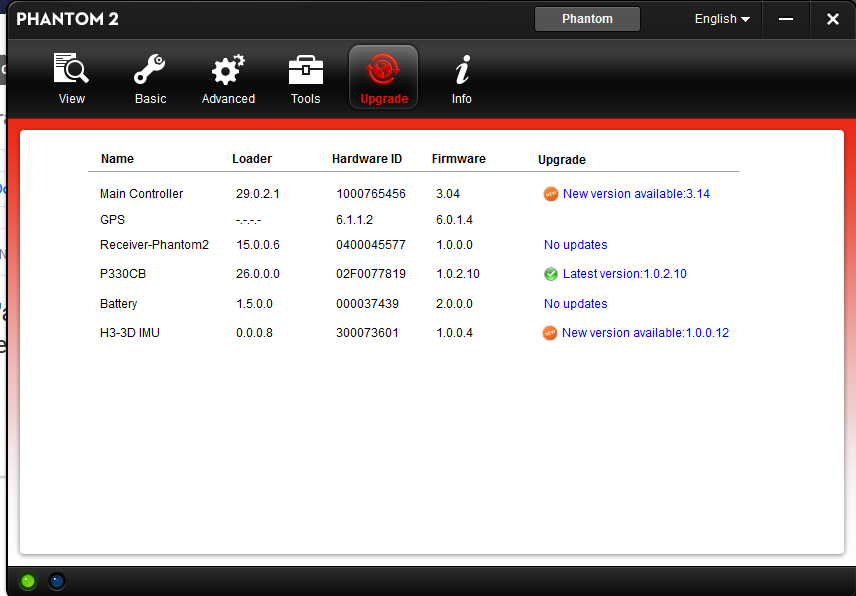Click Battery loader '1.5.0.0'
The width and height of the screenshot is (856, 596).
click(254, 304)
